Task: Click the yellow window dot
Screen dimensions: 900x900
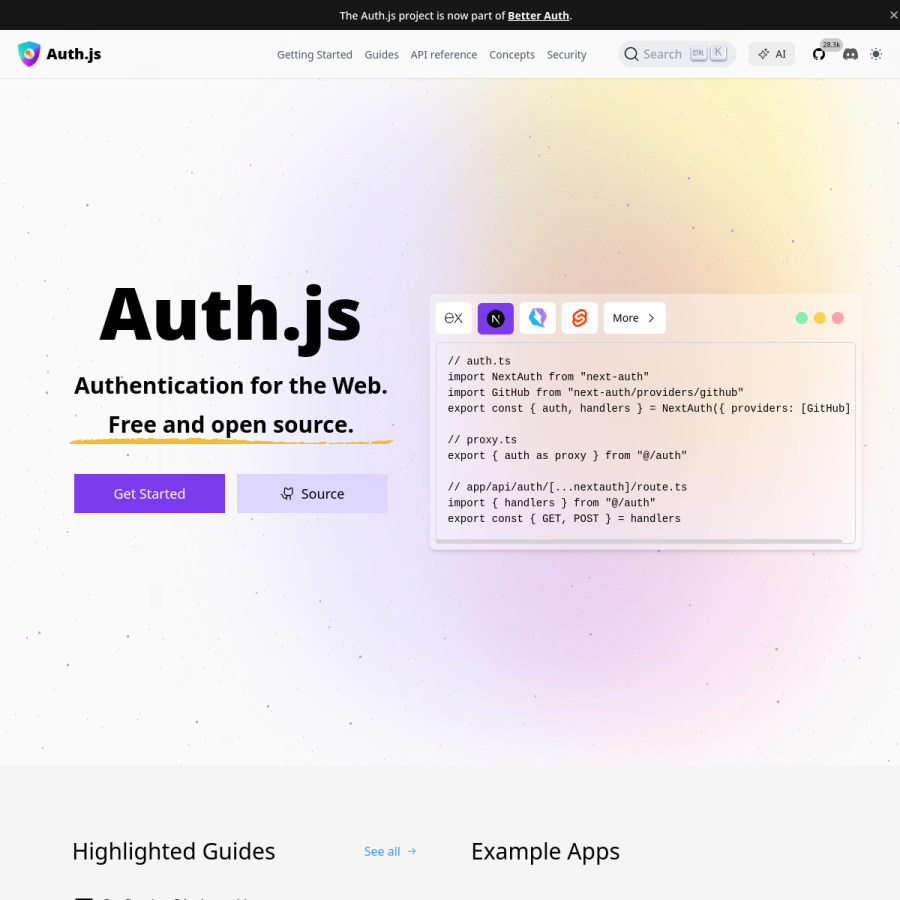Action: (820, 318)
